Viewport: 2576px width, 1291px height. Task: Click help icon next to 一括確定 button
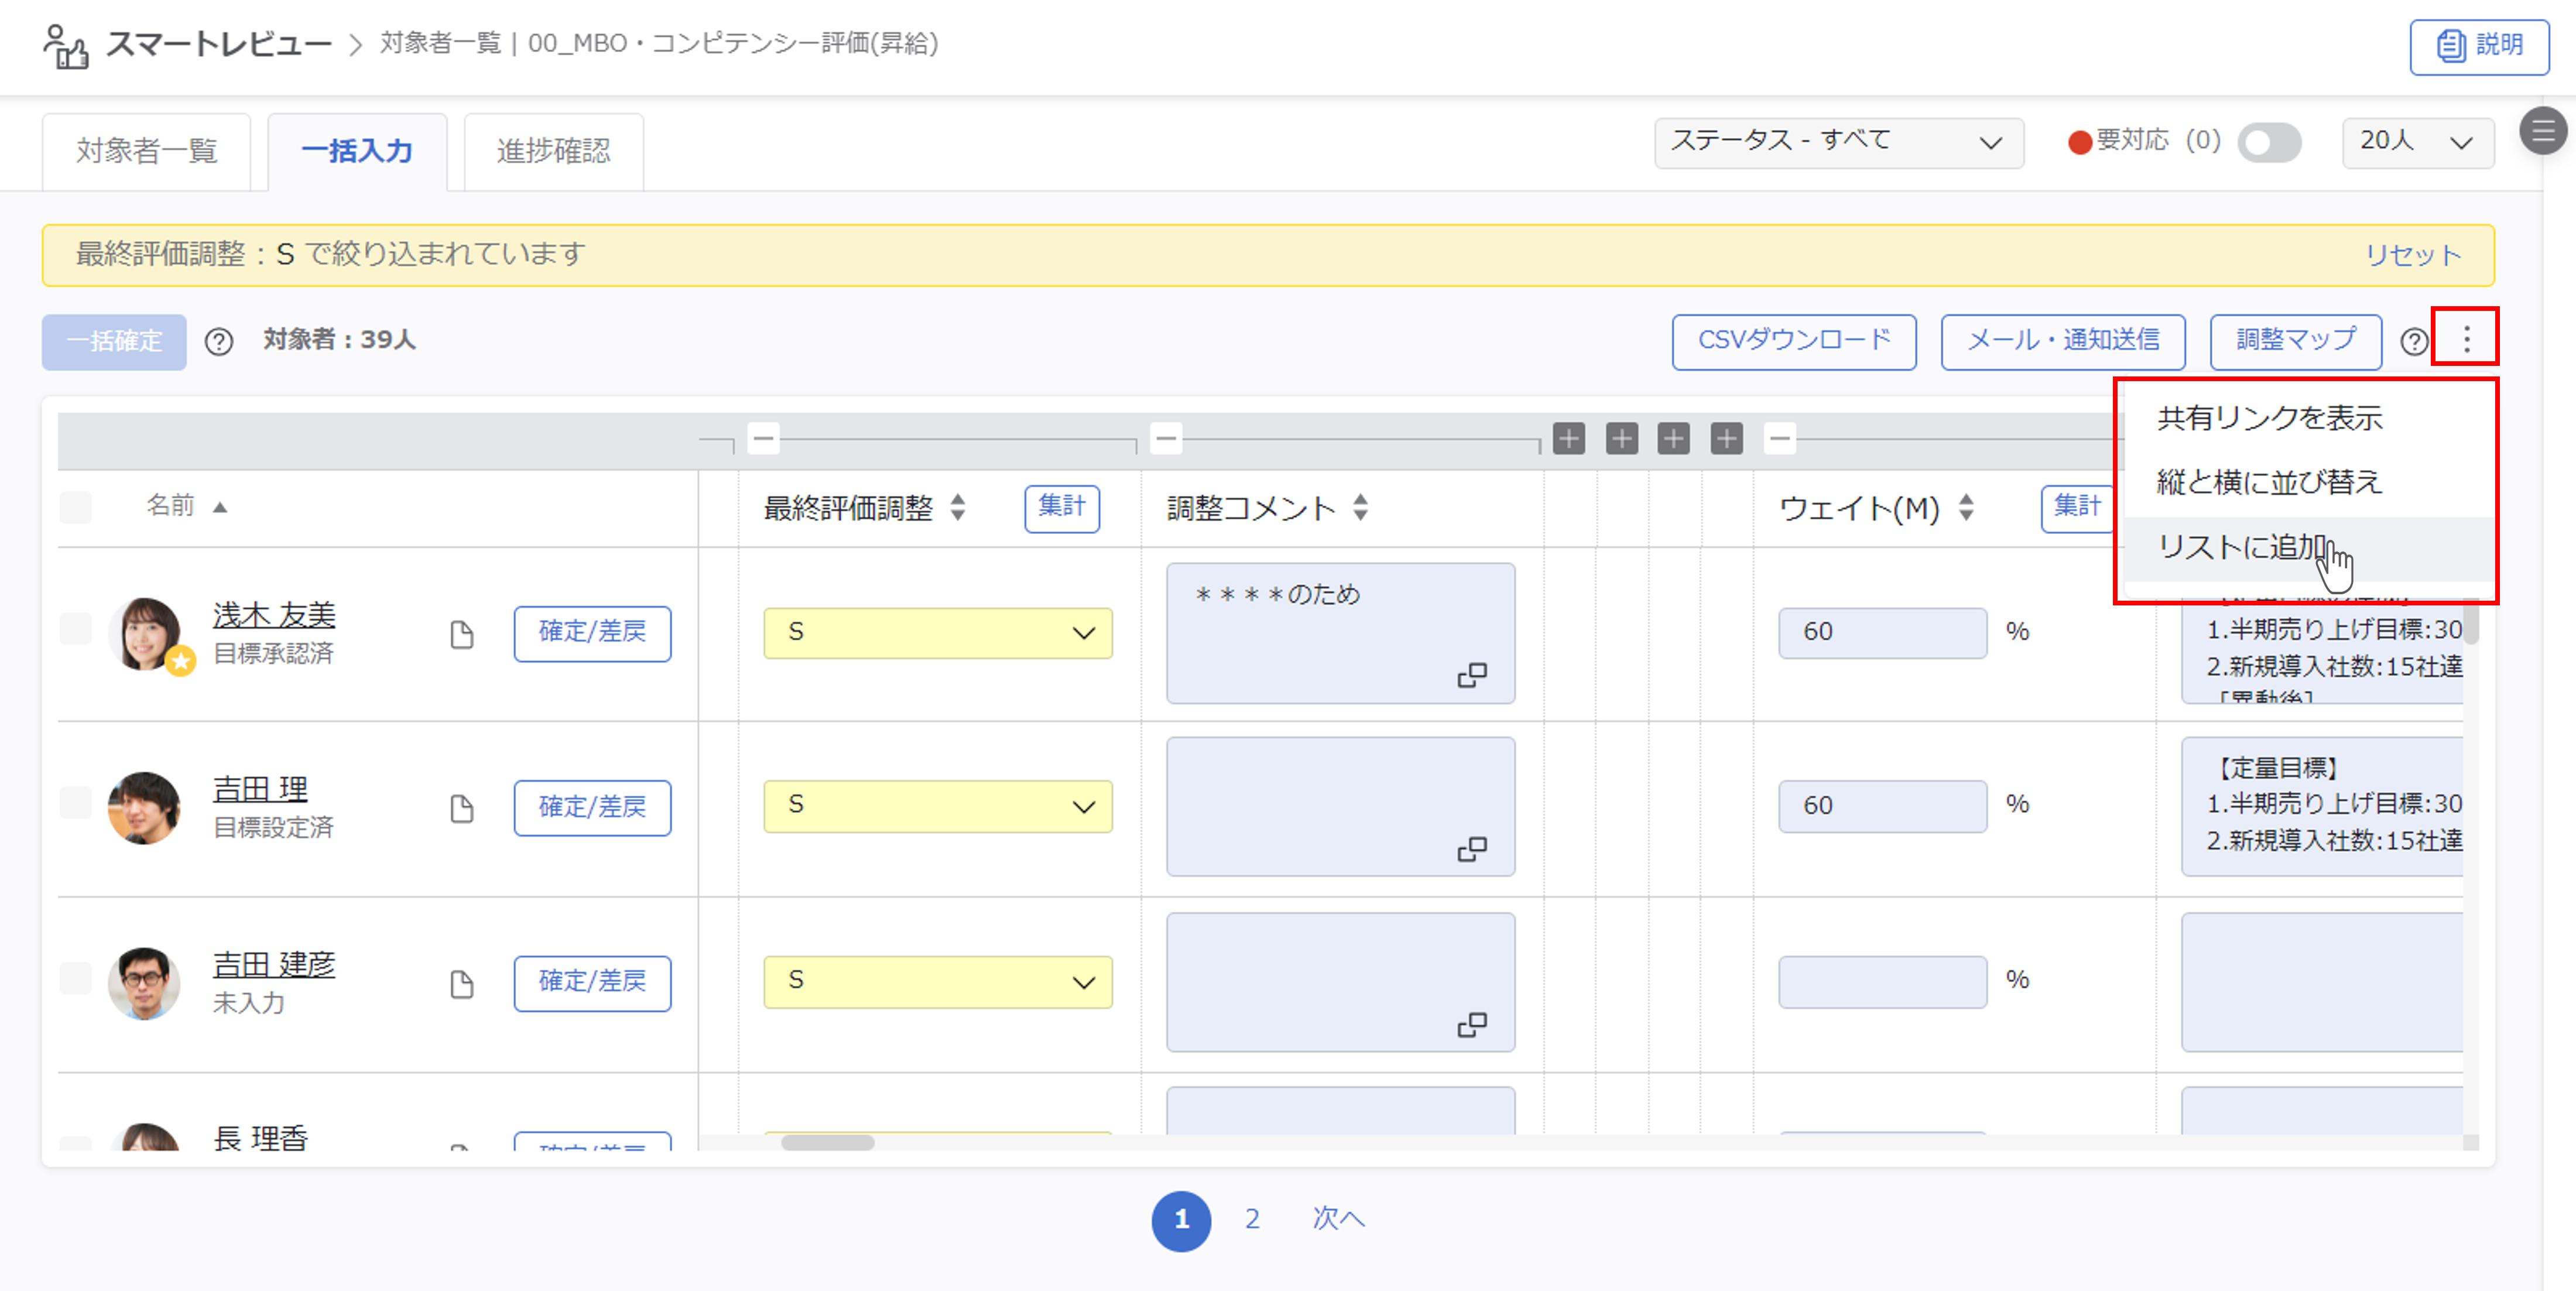pyautogui.click(x=218, y=342)
